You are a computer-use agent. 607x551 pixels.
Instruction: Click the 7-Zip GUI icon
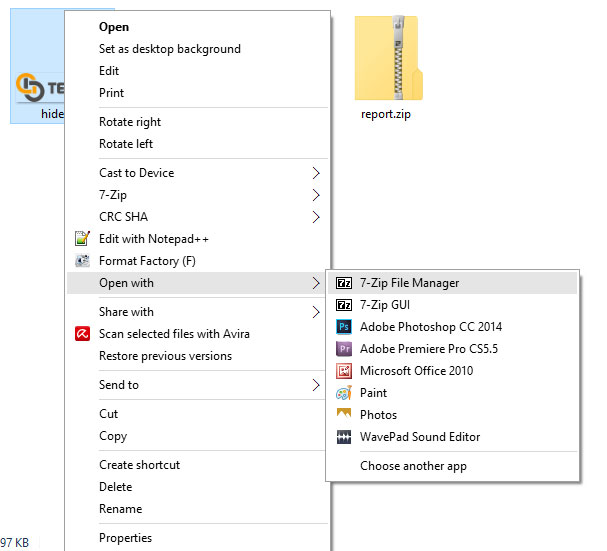click(344, 305)
